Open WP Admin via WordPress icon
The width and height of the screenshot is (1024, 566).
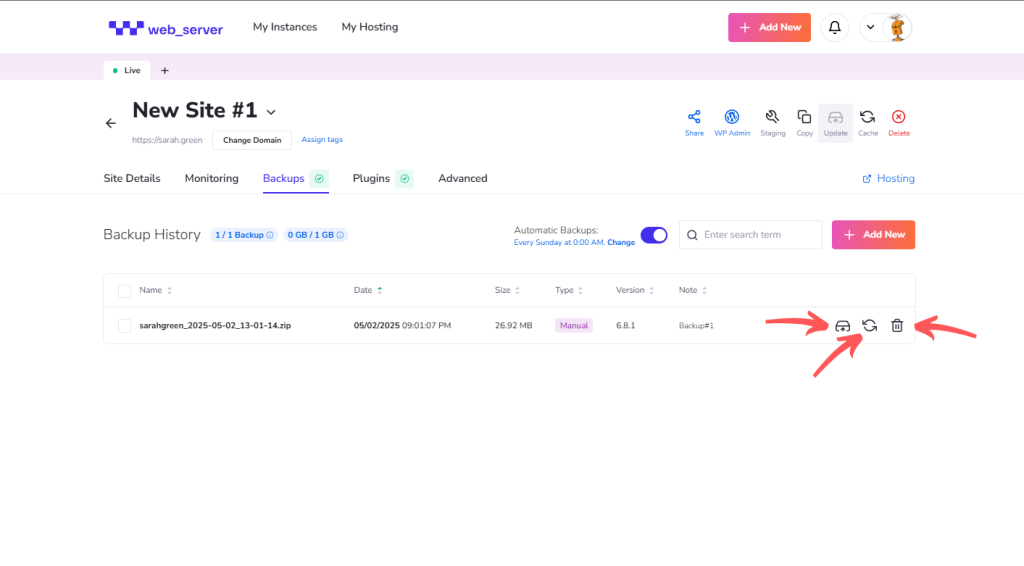[x=731, y=117]
